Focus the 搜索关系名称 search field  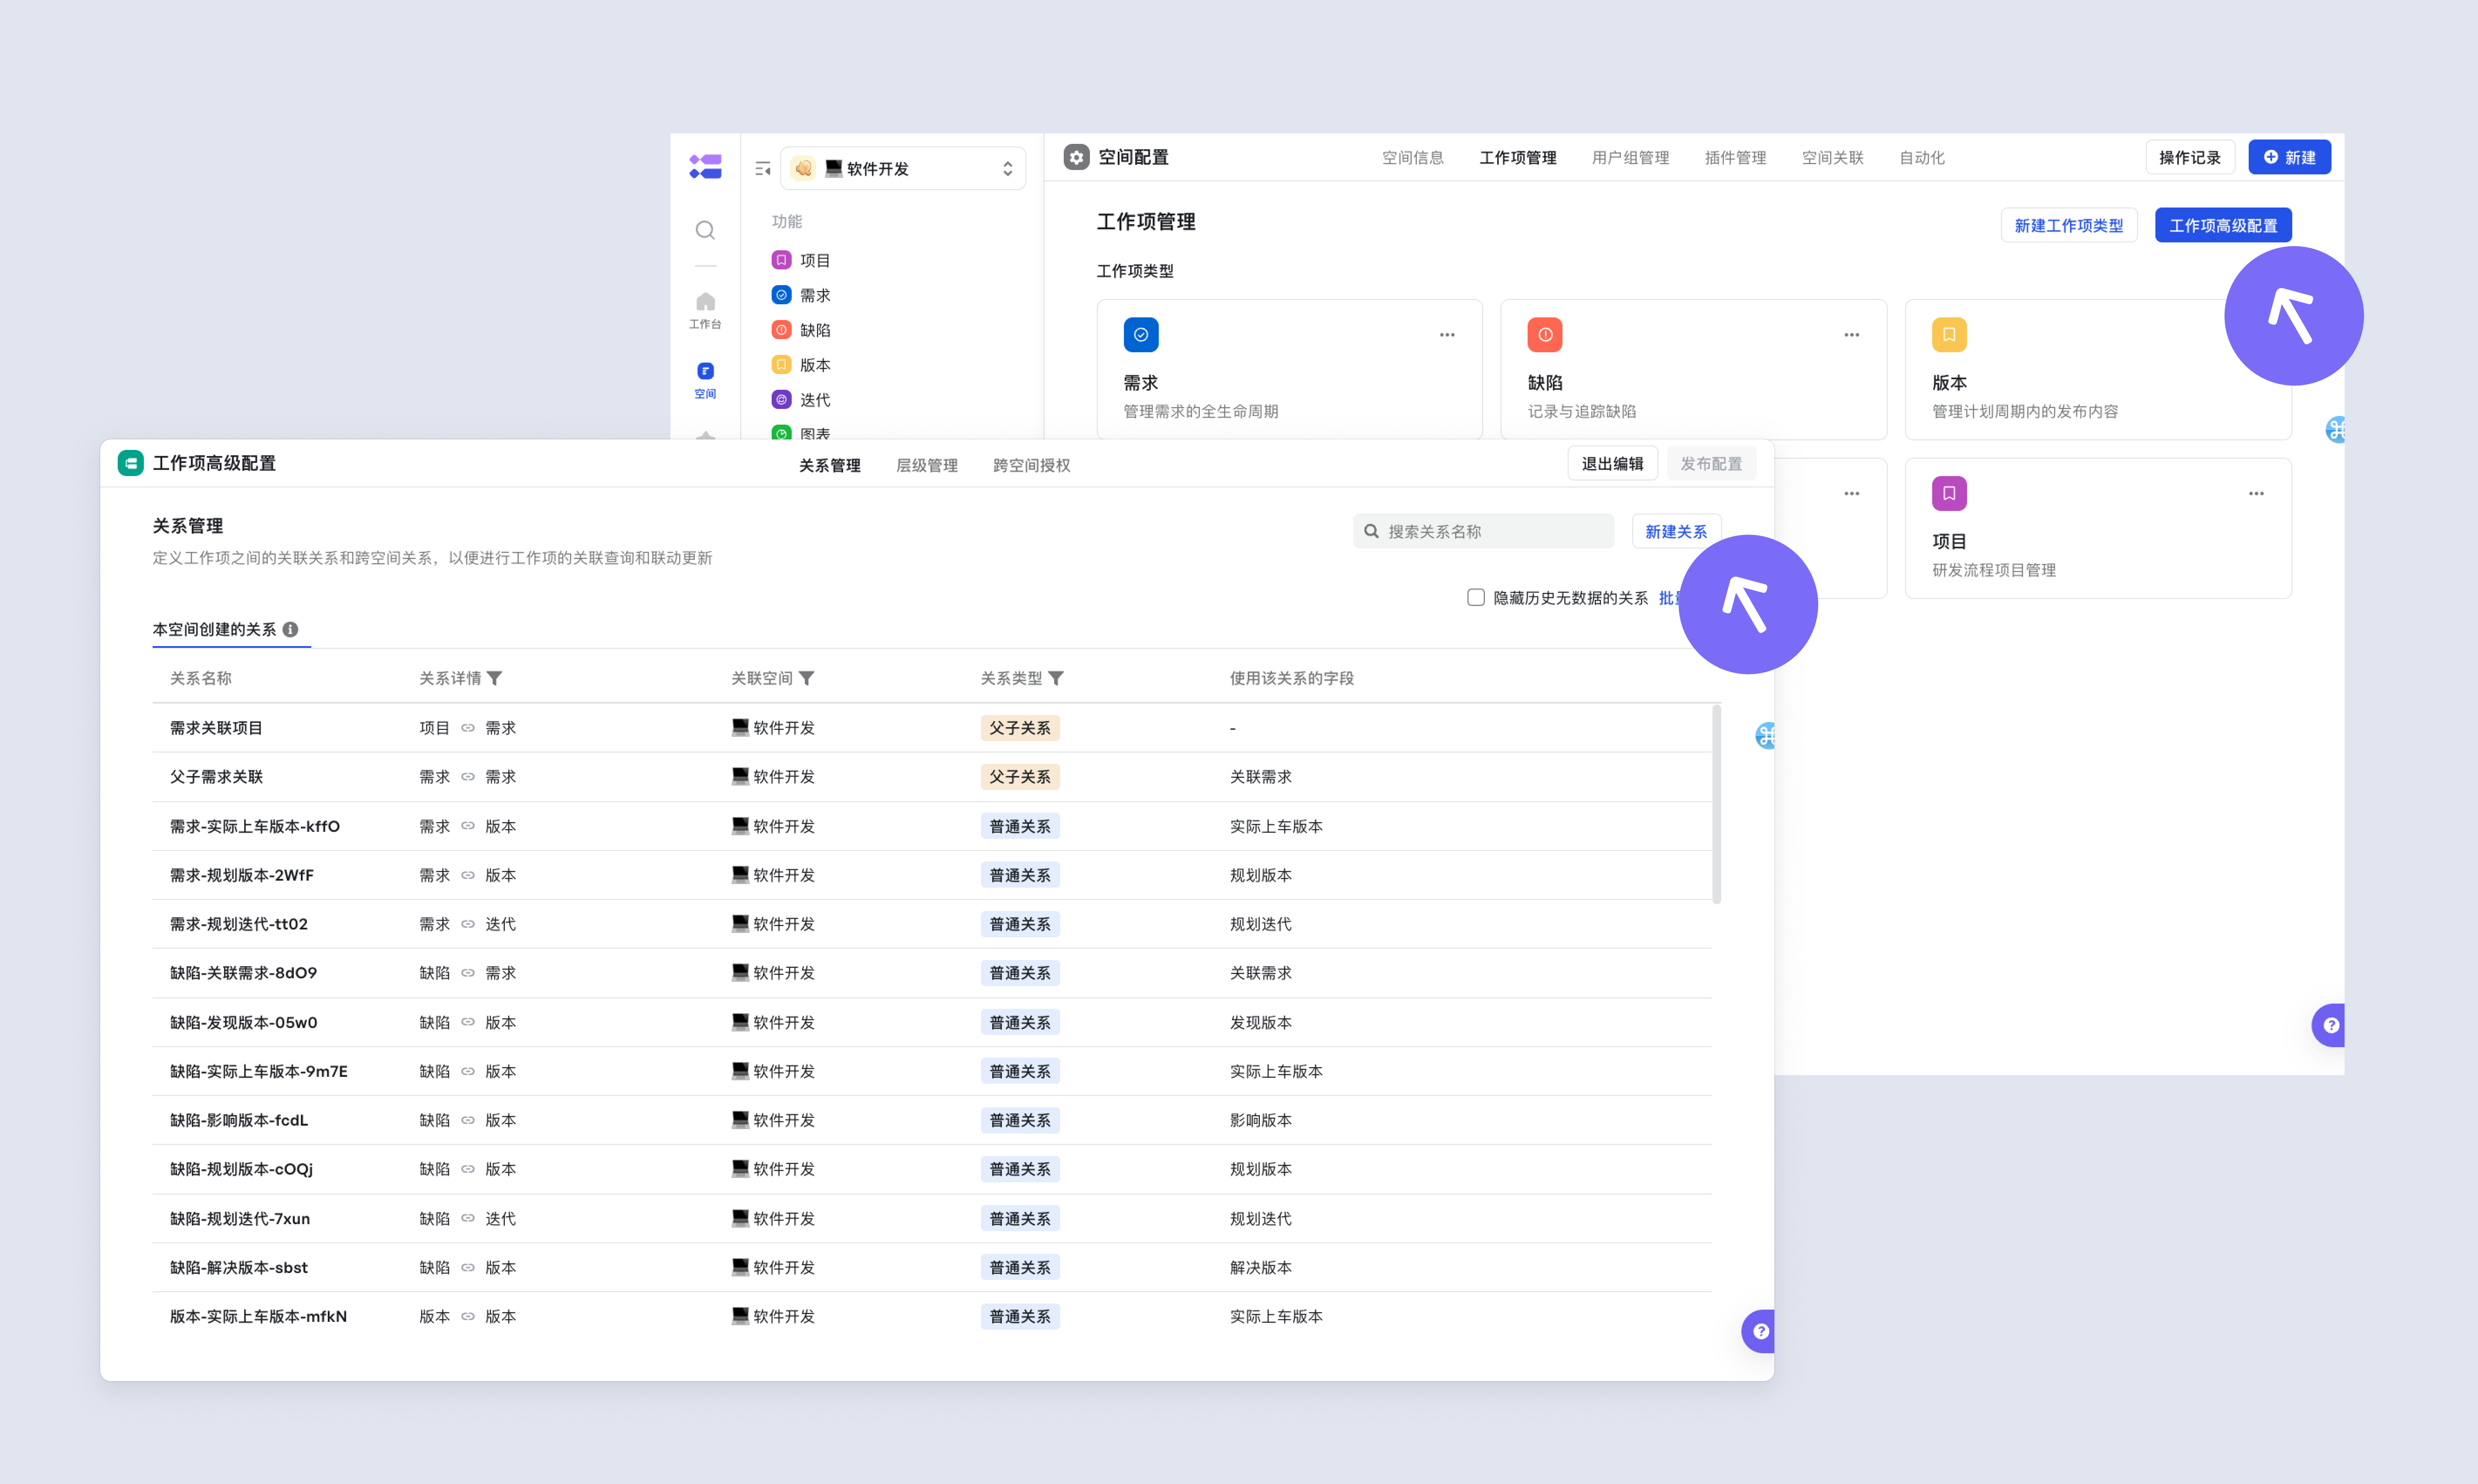[1483, 531]
